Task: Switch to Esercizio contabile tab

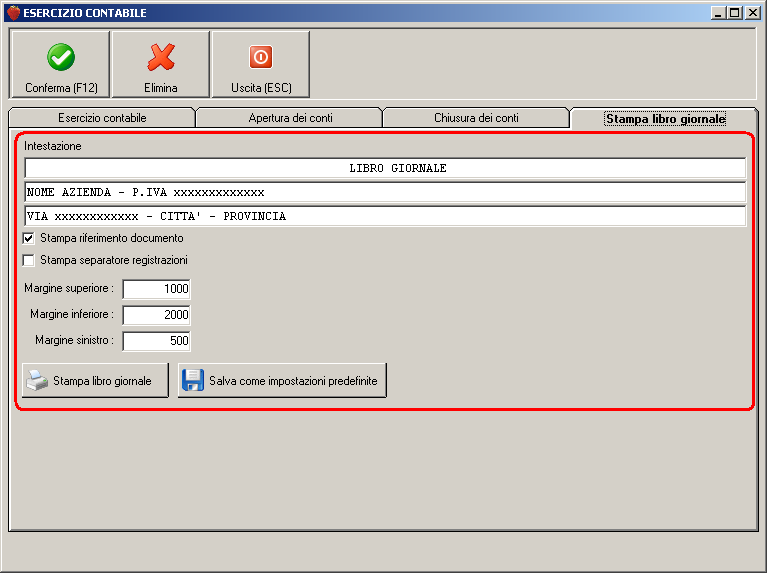Action: pos(102,118)
